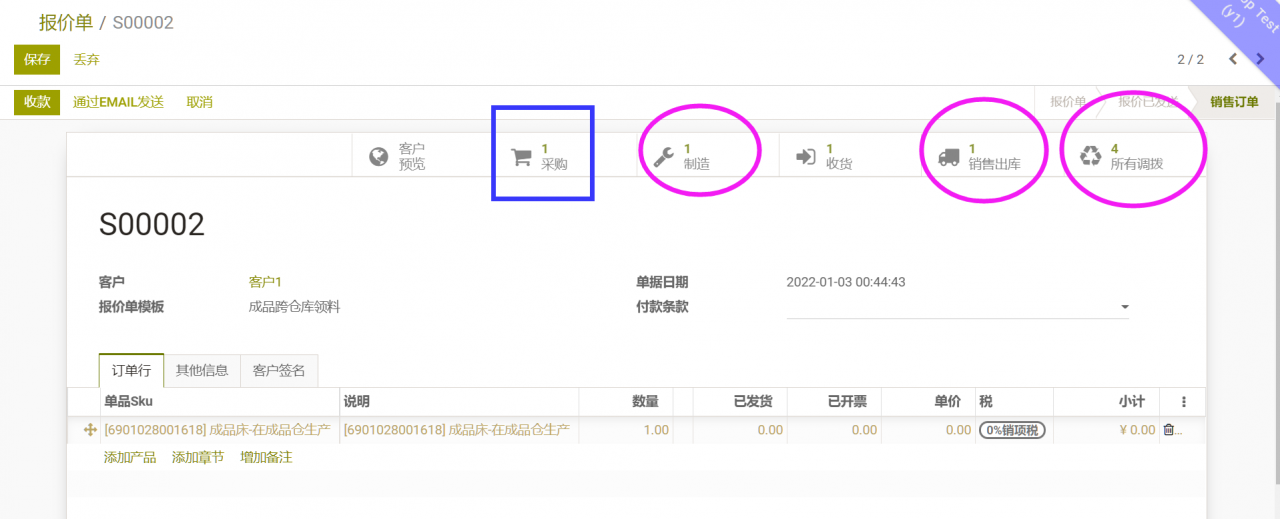Screen dimensions: 1280x519
Task: Open the 客户1 customer link
Action: click(x=265, y=282)
